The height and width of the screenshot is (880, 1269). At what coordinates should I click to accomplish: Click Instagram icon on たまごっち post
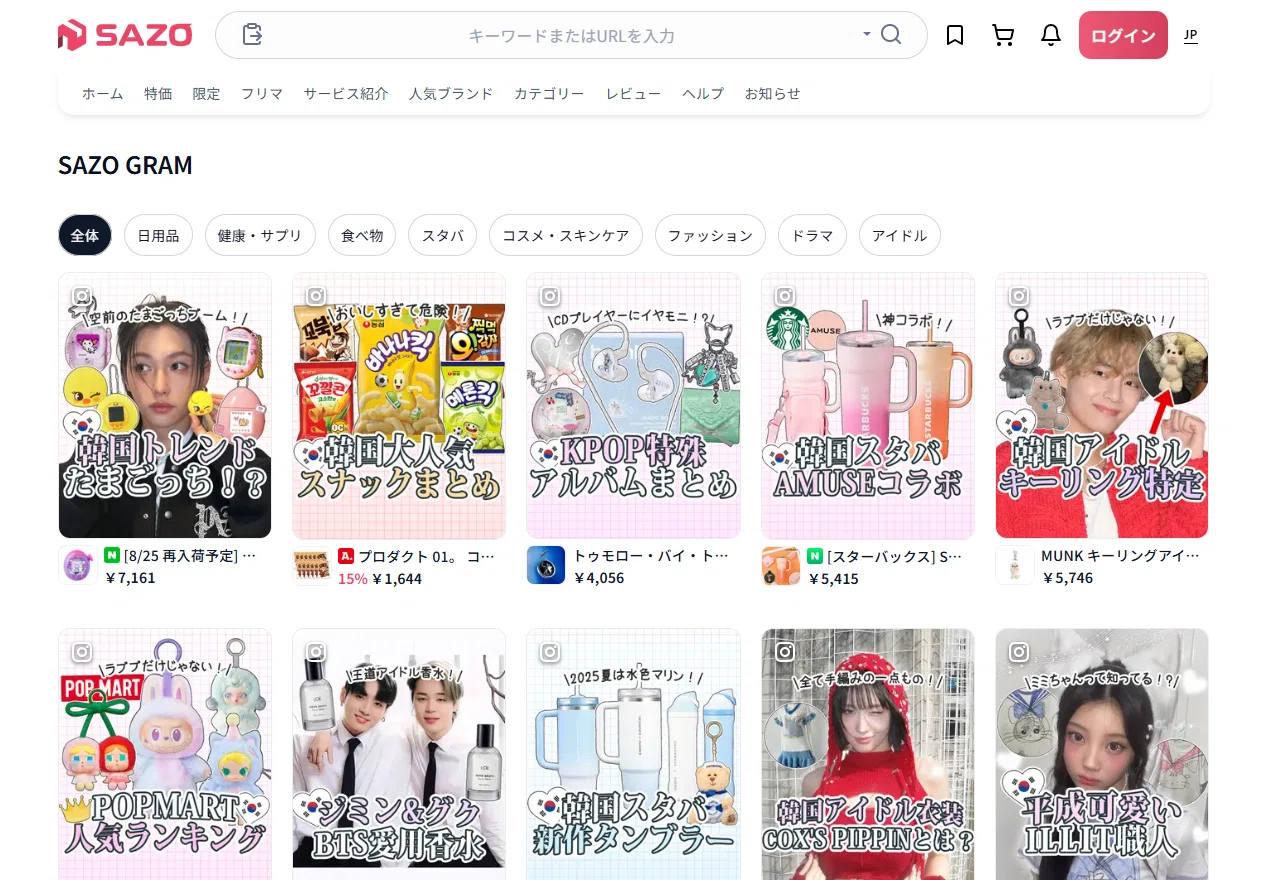(x=82, y=296)
